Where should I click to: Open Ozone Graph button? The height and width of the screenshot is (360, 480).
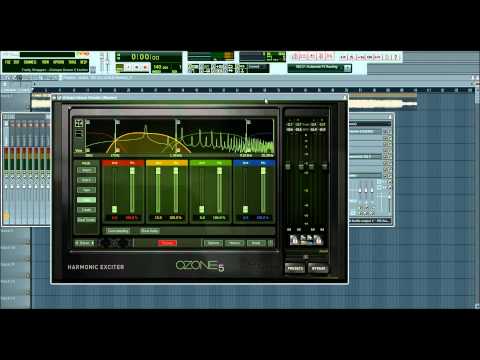[256, 243]
